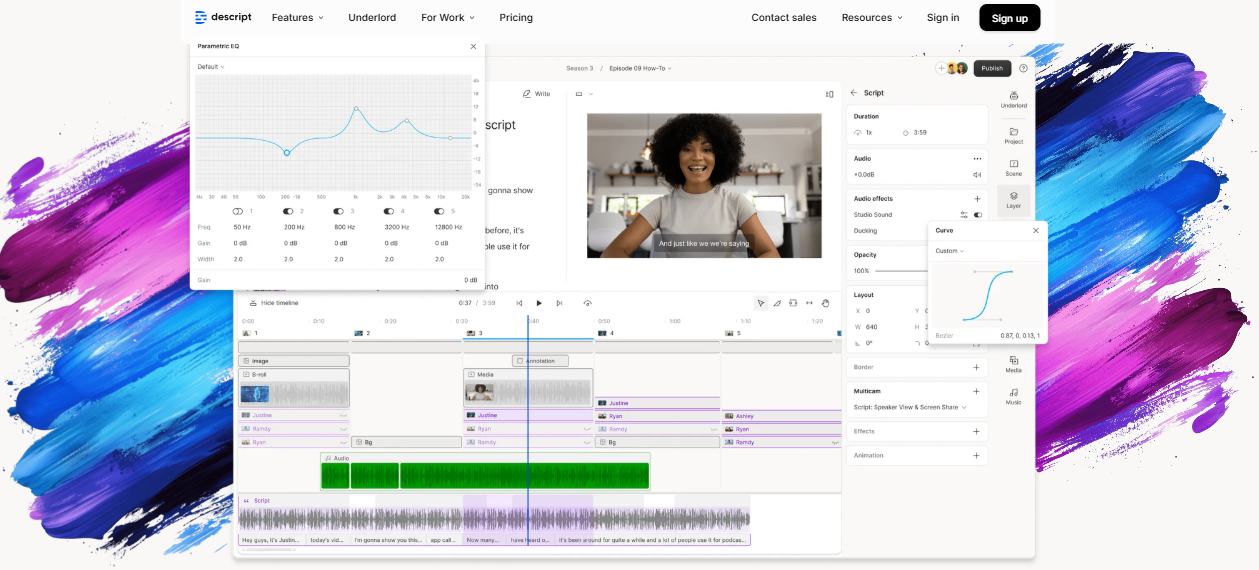Open the Scene sidebar panel

[1013, 167]
